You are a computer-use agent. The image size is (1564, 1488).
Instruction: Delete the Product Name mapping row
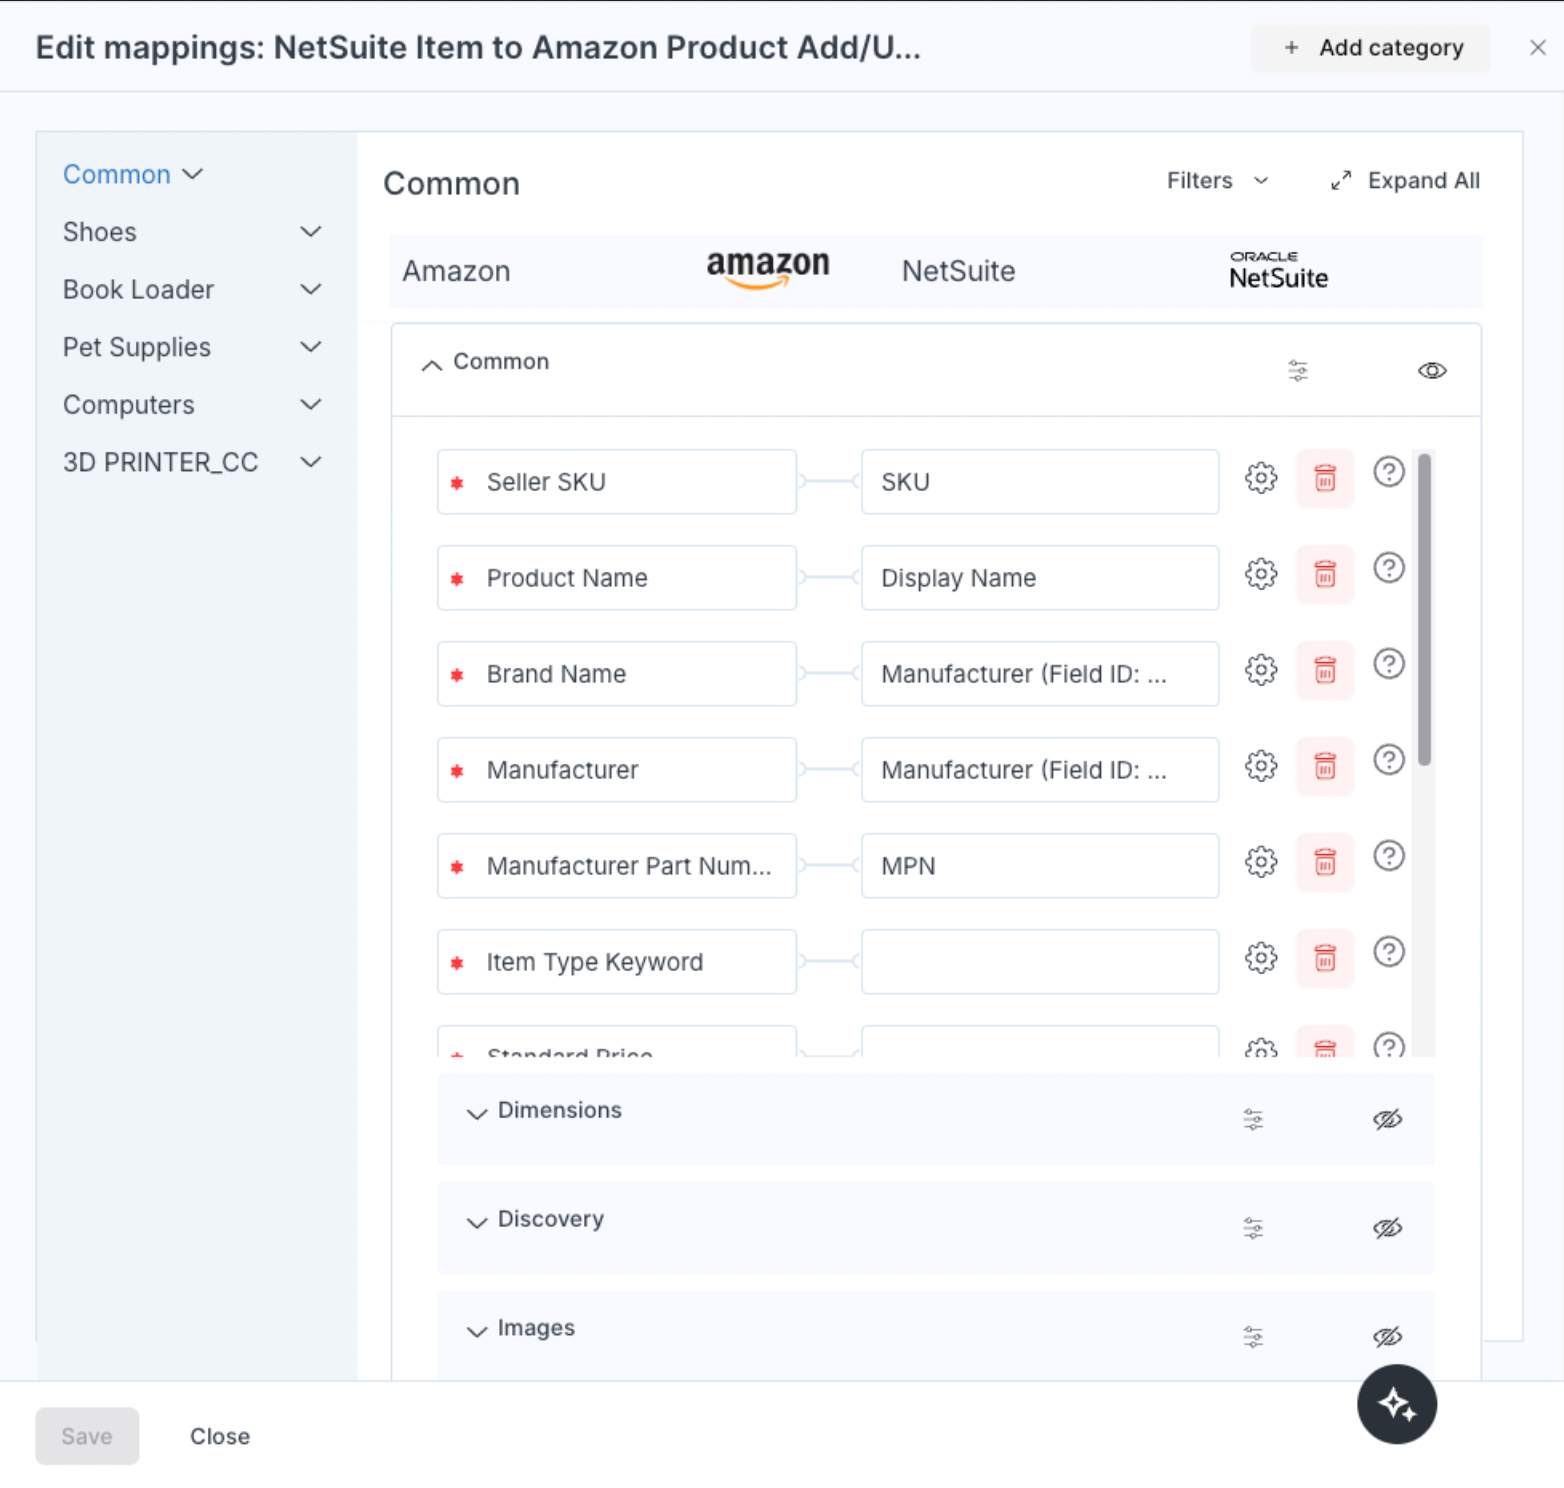1325,574
